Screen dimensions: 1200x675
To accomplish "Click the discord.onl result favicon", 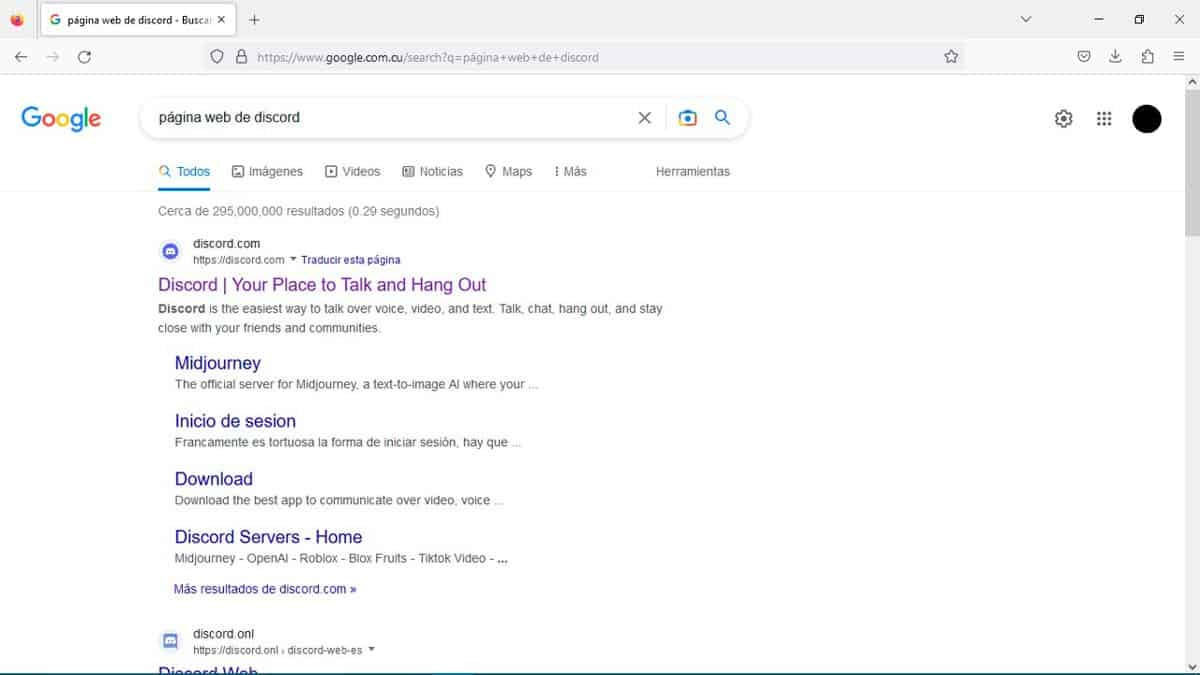I will [x=170, y=641].
